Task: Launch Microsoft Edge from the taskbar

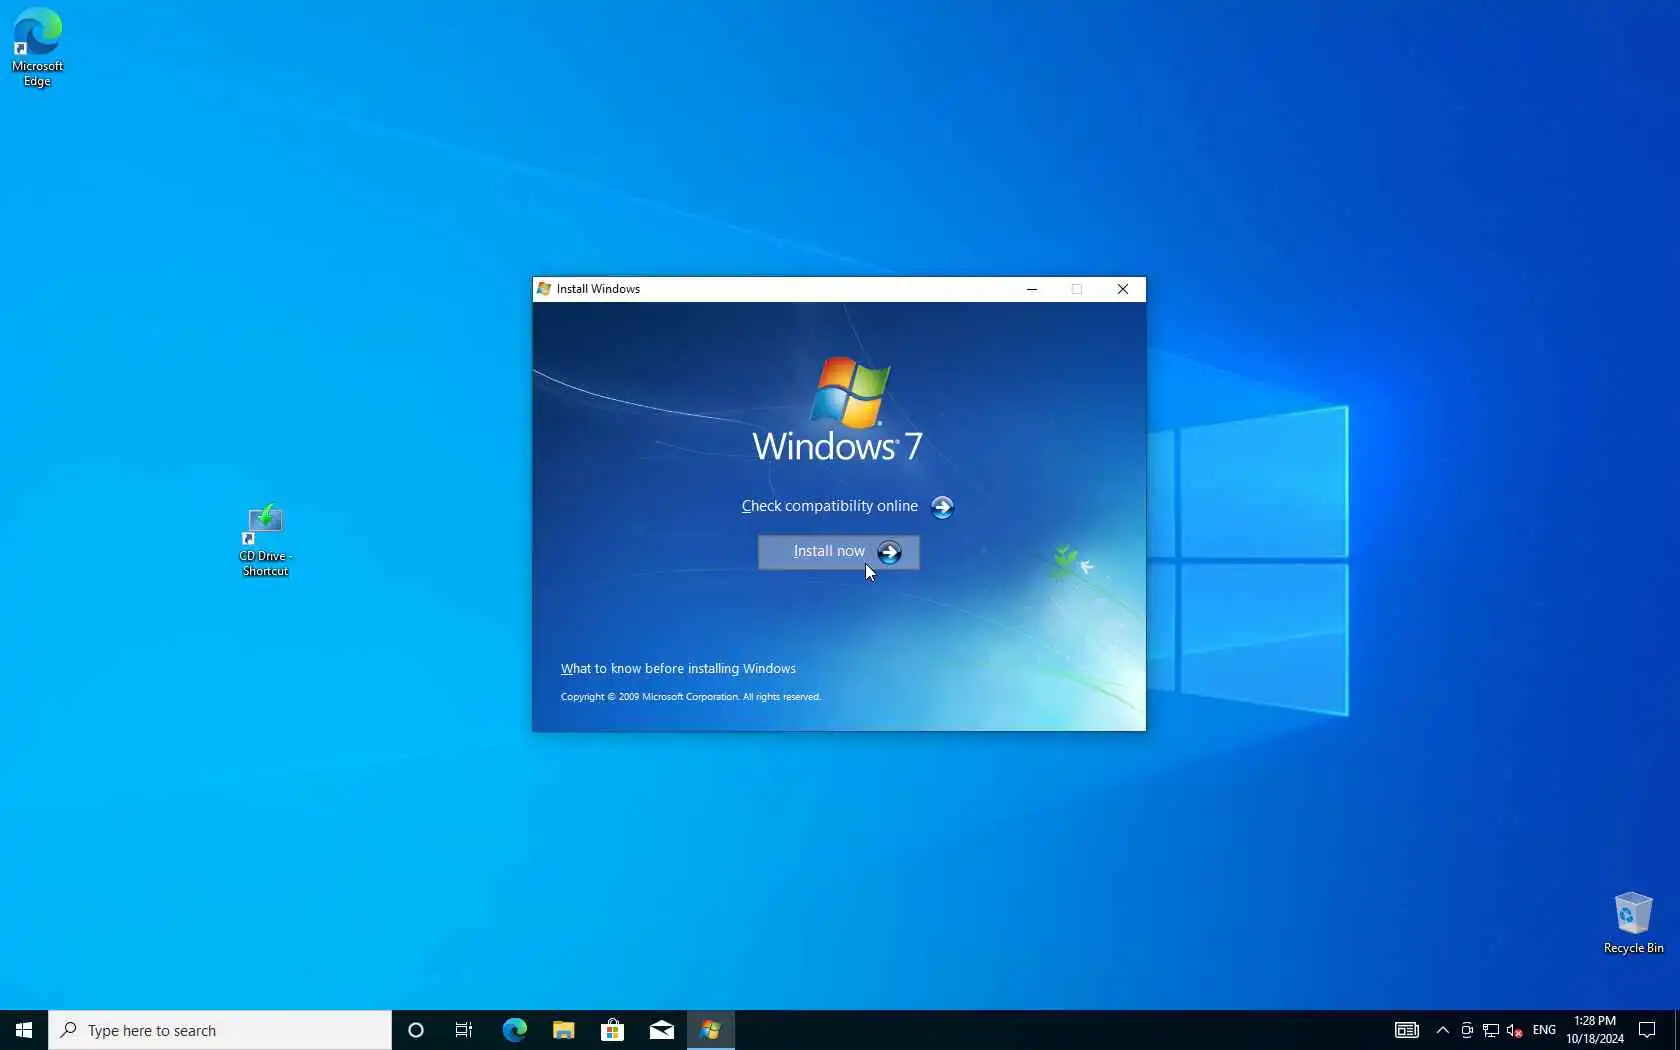Action: point(514,1030)
